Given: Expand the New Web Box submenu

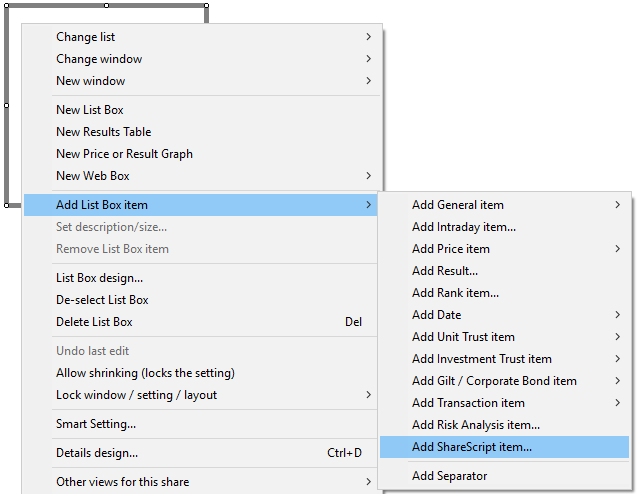Looking at the screenshot, I should click(x=93, y=176).
